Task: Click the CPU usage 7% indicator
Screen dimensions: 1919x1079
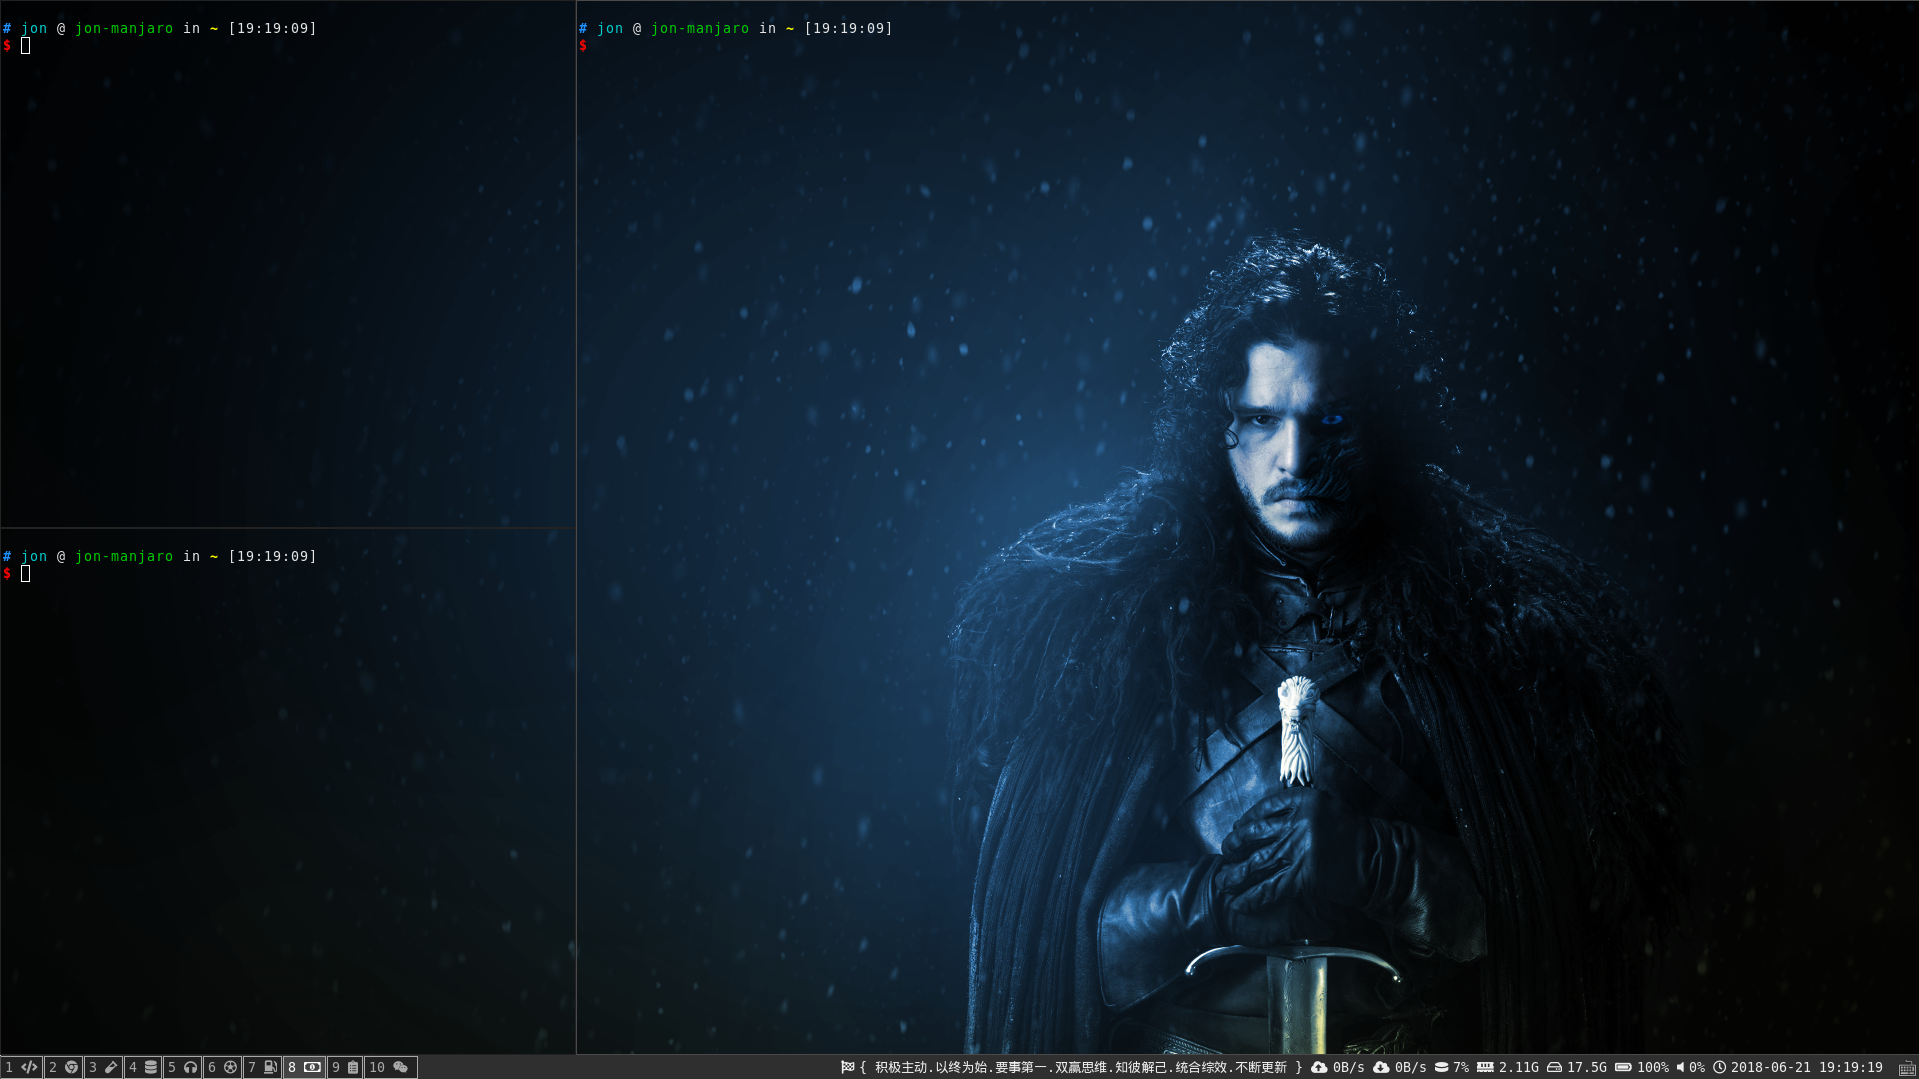Action: pyautogui.click(x=1452, y=1067)
